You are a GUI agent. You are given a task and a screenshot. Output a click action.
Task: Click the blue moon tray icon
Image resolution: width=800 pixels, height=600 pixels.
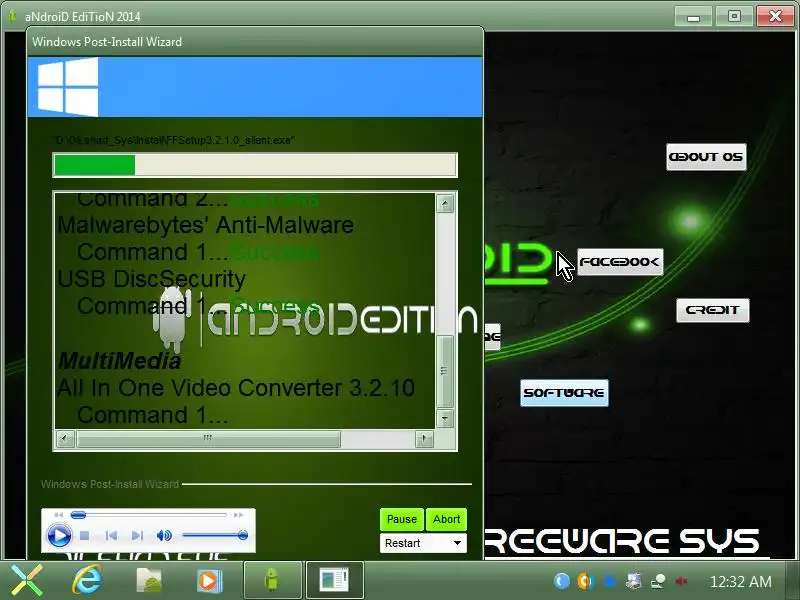pyautogui.click(x=562, y=581)
